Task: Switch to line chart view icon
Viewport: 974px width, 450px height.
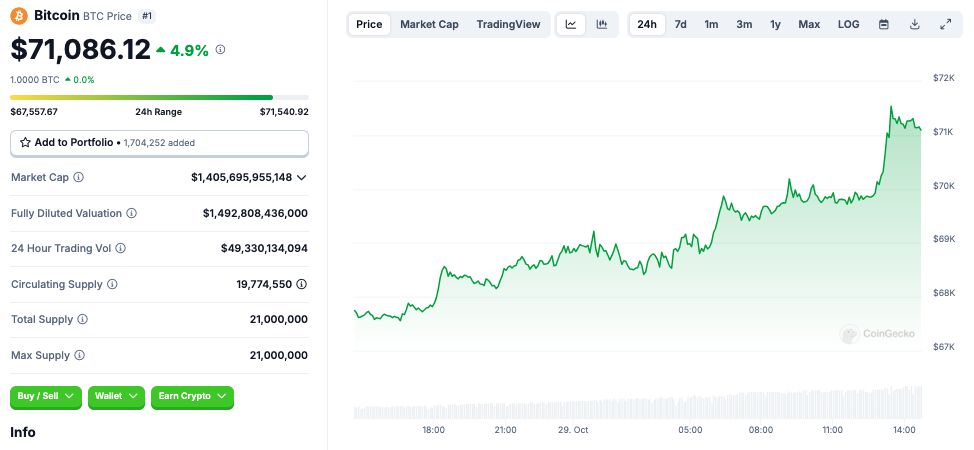Action: (571, 24)
